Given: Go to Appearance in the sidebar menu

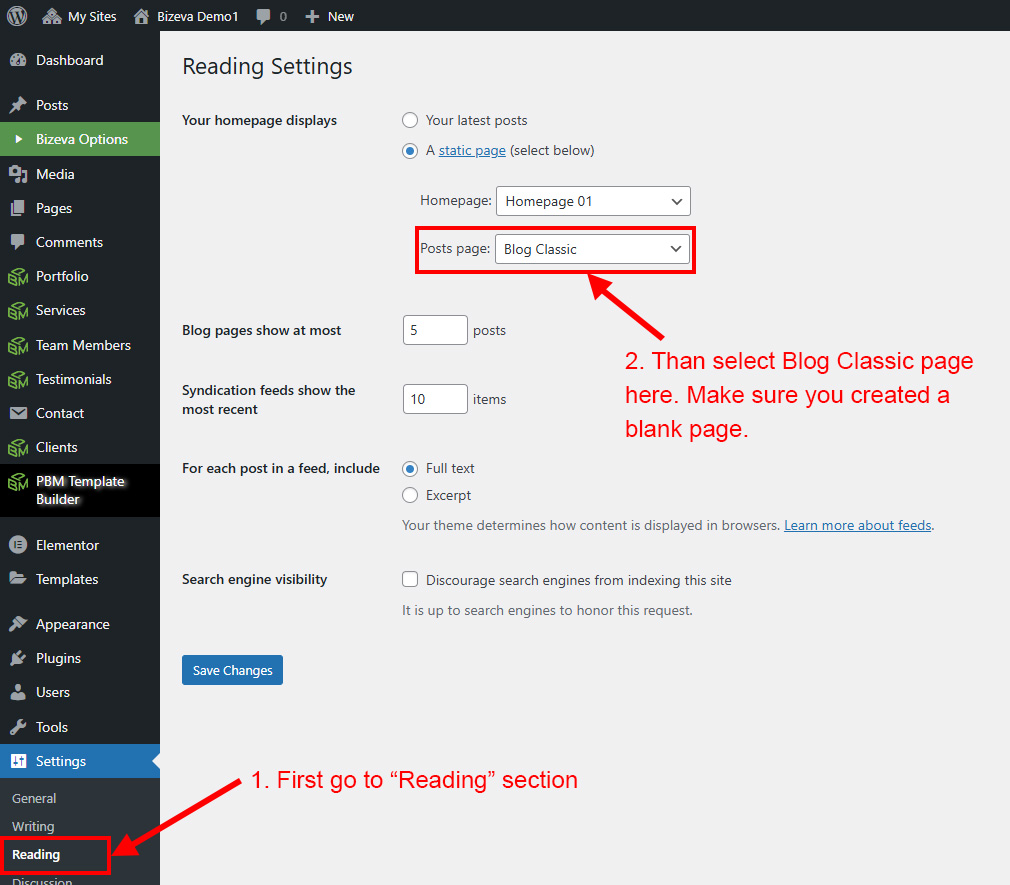Looking at the screenshot, I should point(72,624).
